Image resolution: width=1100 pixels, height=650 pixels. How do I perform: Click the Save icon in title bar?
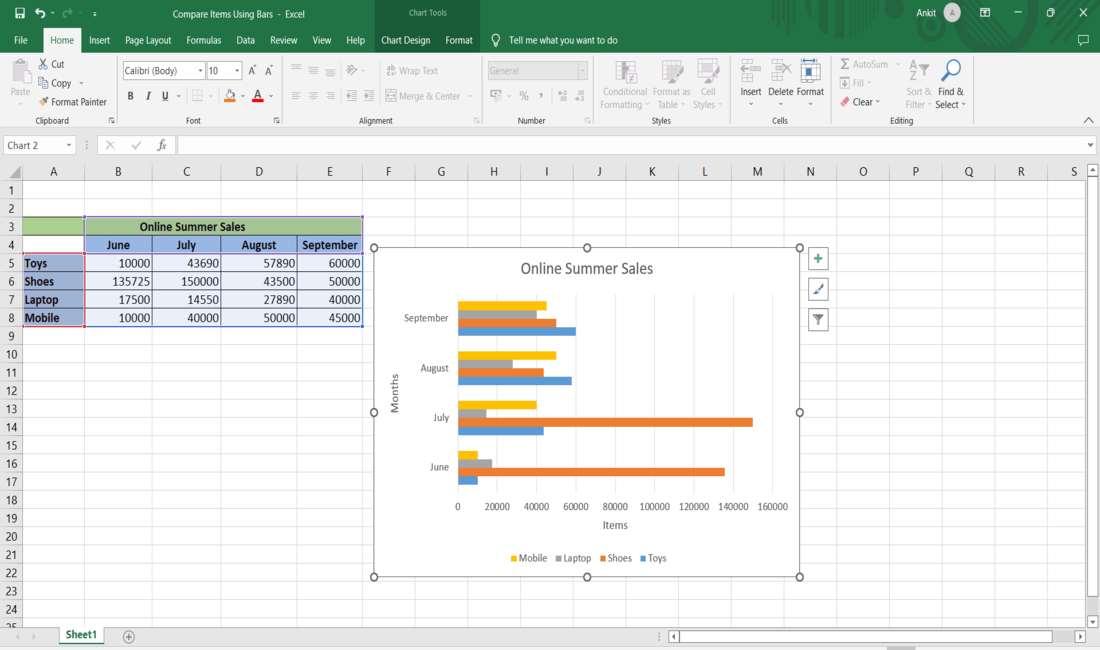(x=19, y=13)
